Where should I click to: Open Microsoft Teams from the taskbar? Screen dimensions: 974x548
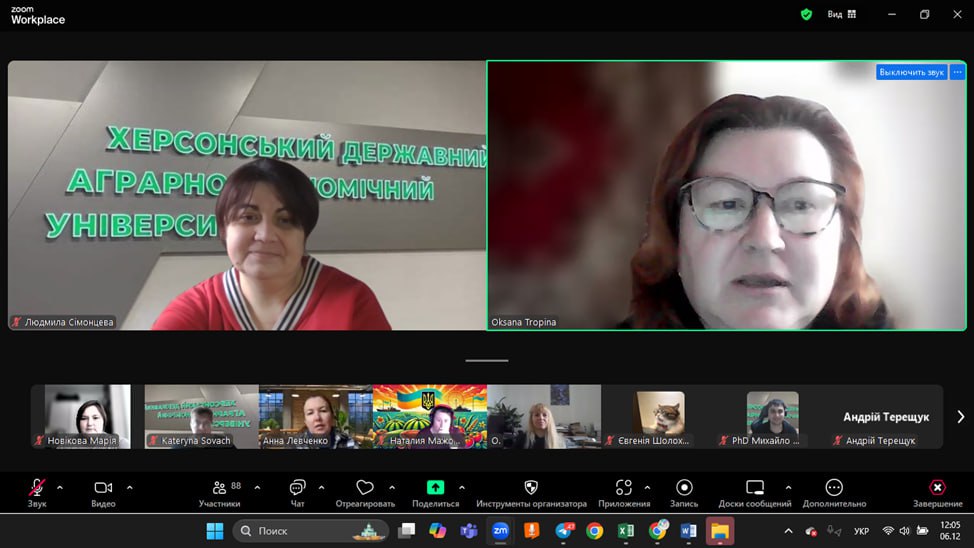[x=468, y=531]
